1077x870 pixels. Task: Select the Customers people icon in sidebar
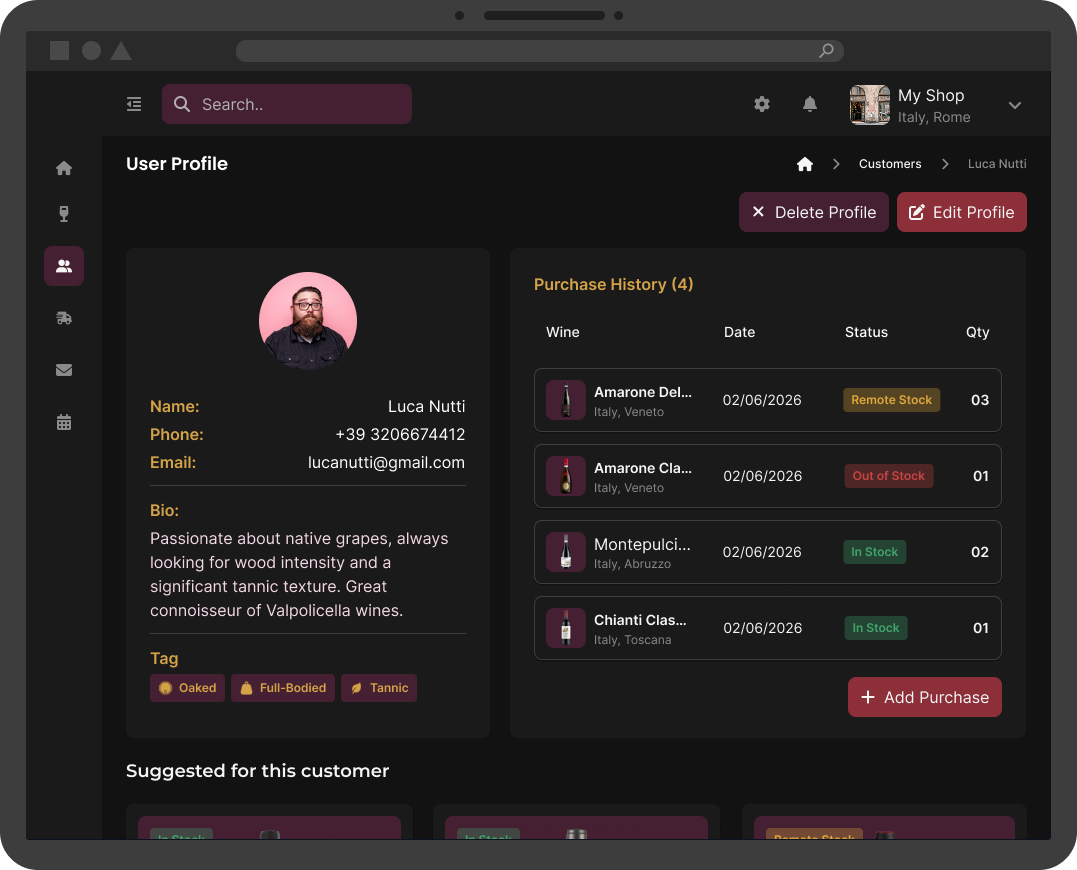(64, 266)
